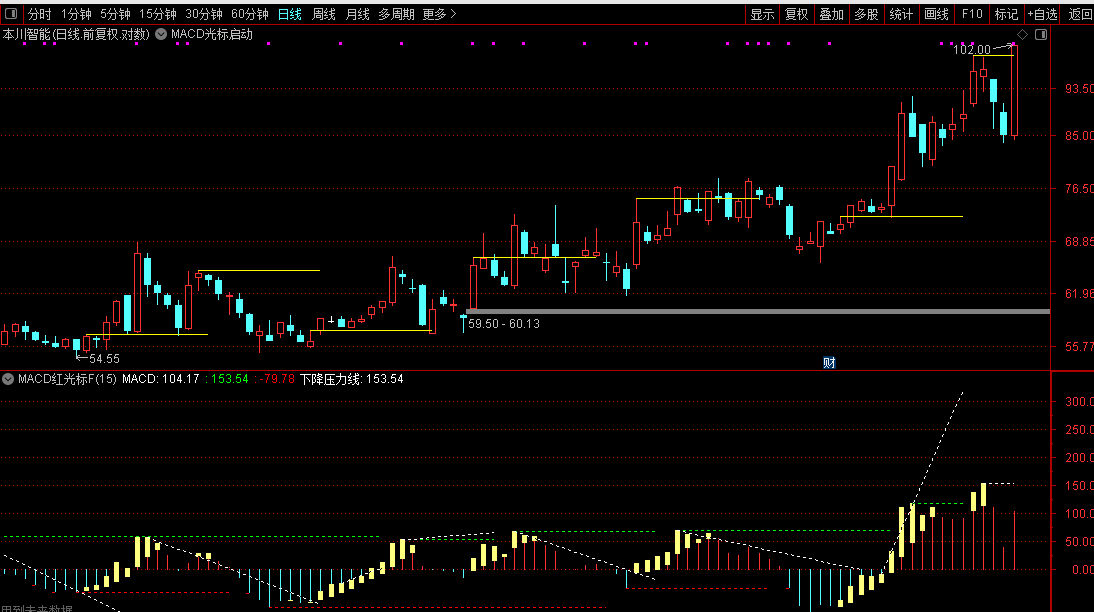Image resolution: width=1094 pixels, height=612 pixels.
Task: Select the 60分钟 timeframe
Action: (250, 14)
